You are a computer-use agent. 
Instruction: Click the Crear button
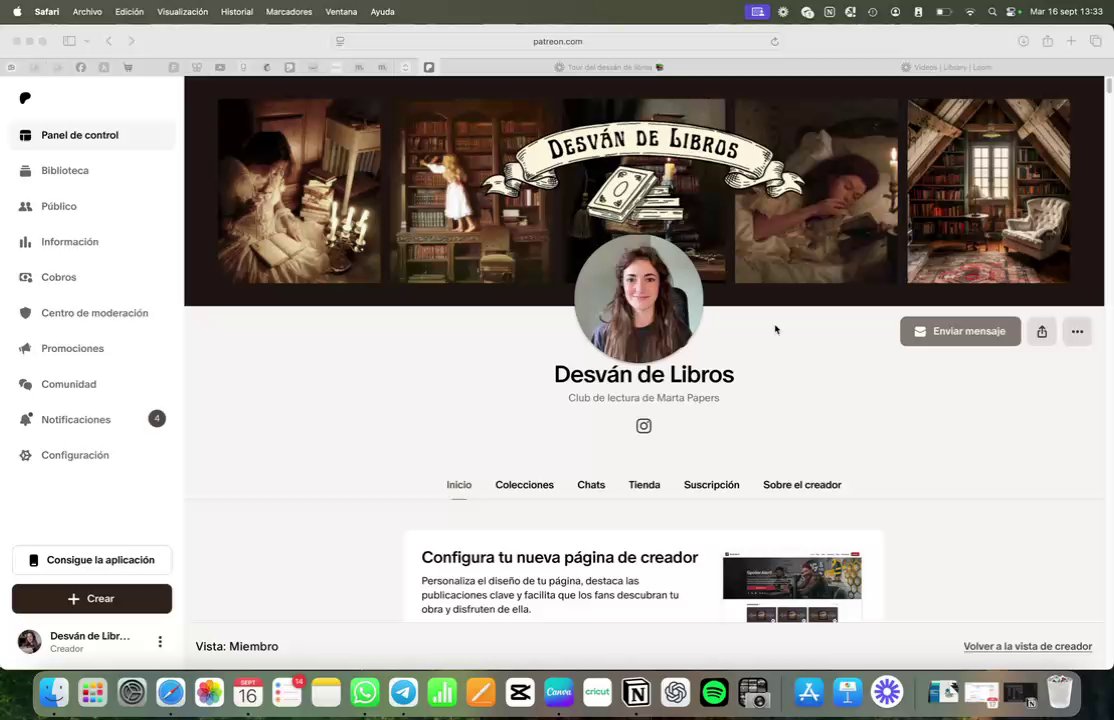pos(92,598)
